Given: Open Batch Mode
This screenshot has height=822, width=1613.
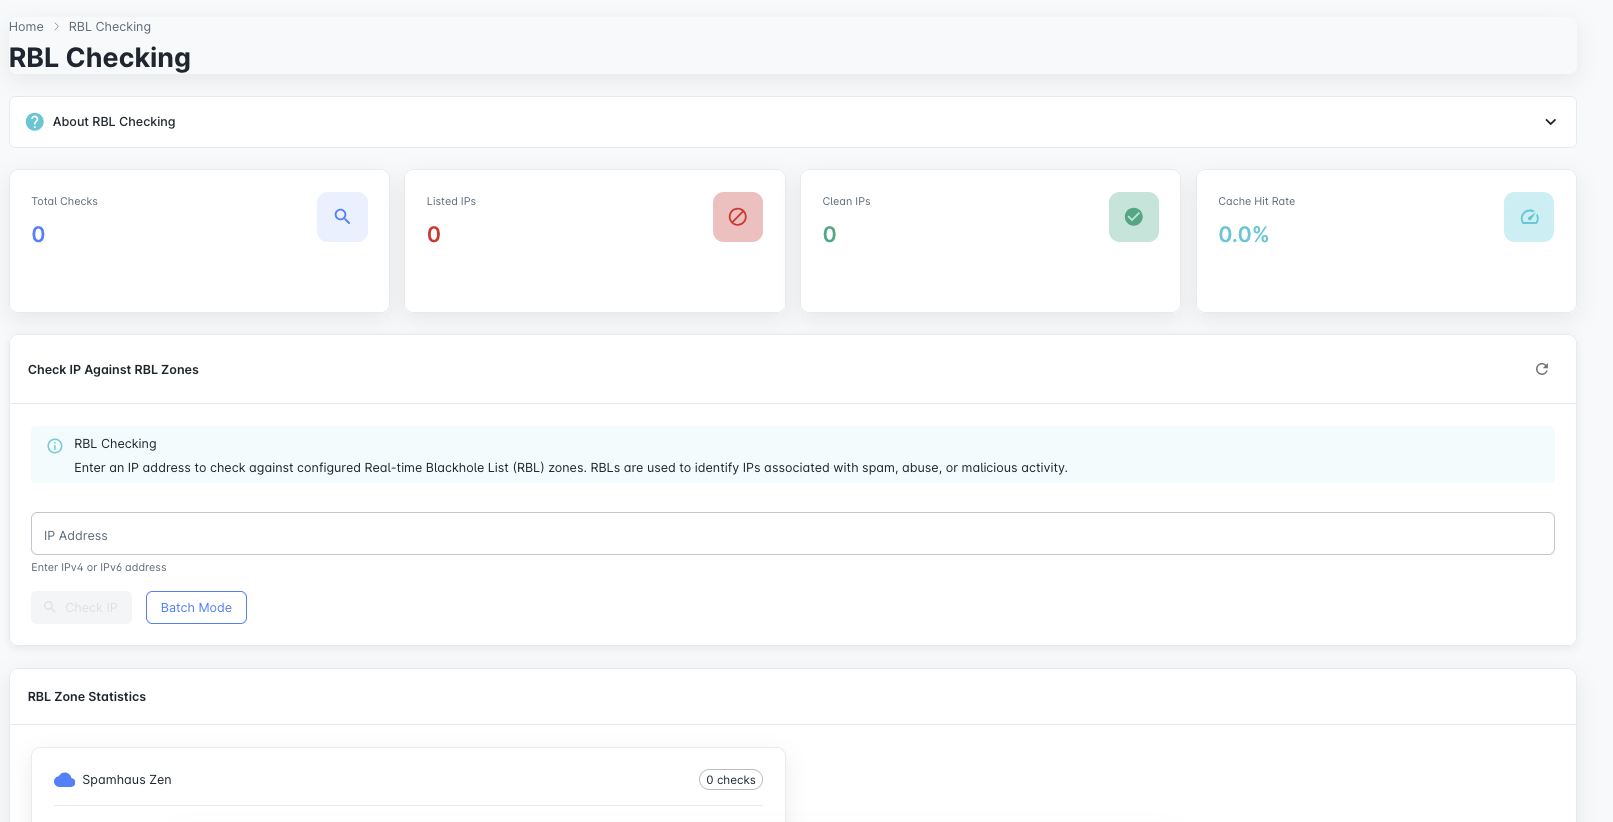Looking at the screenshot, I should (196, 608).
